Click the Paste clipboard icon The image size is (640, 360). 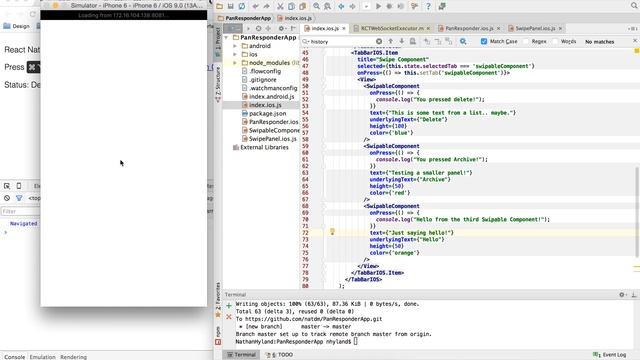302,6
